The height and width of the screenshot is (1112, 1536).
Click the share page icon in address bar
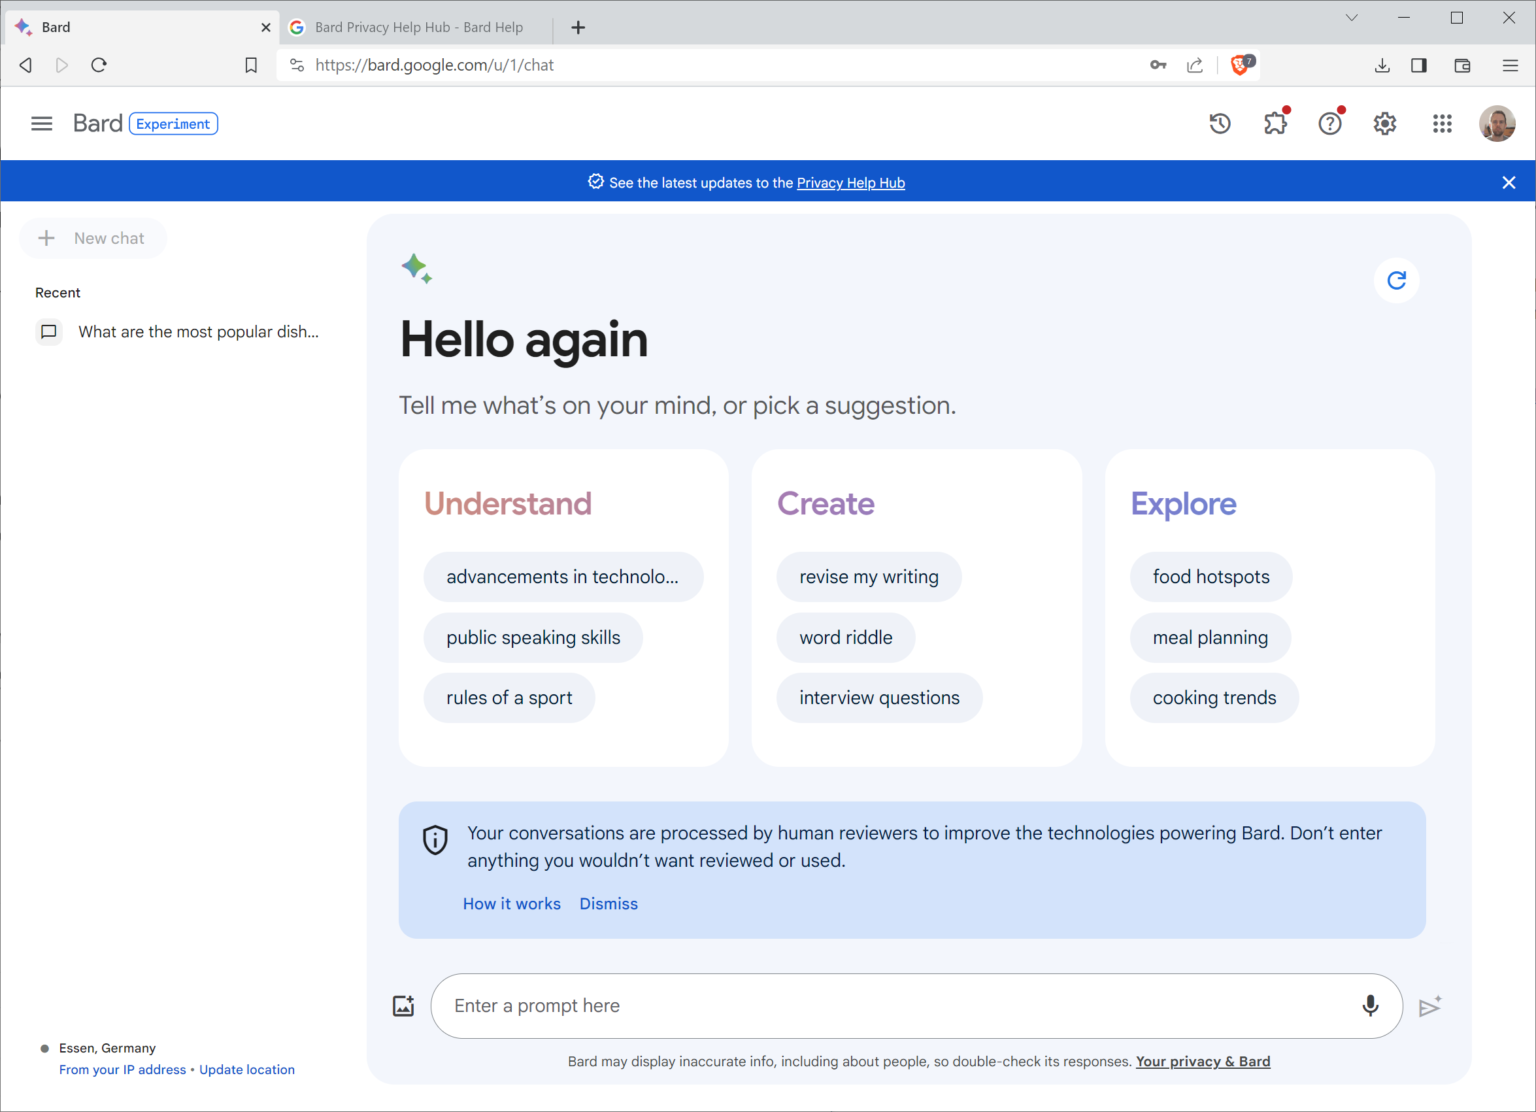1195,65
